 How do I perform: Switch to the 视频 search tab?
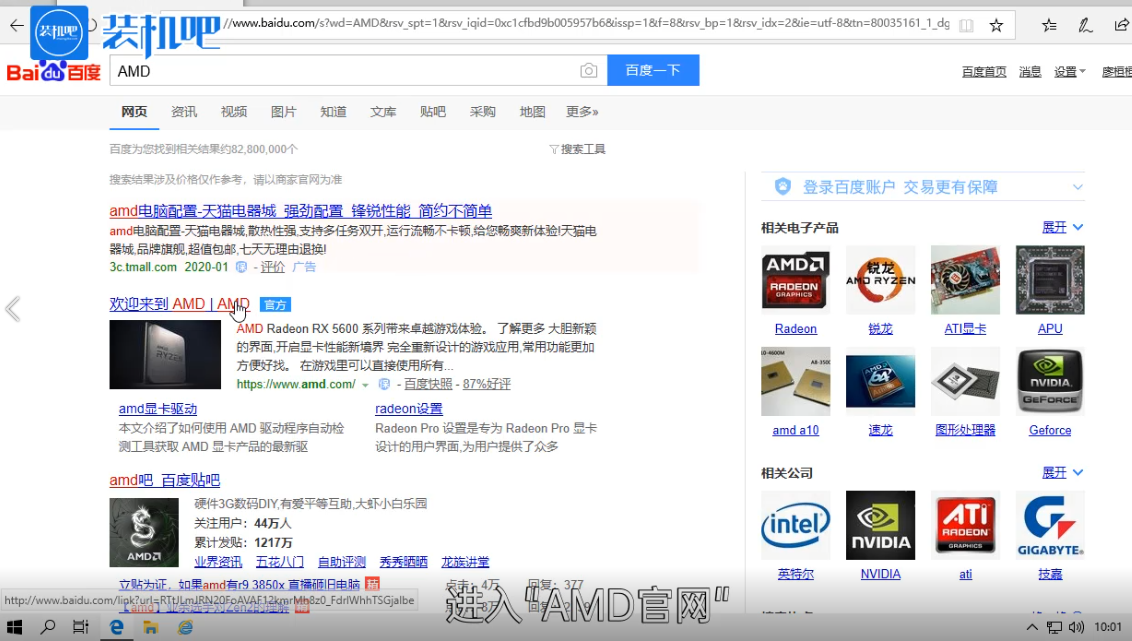233,112
